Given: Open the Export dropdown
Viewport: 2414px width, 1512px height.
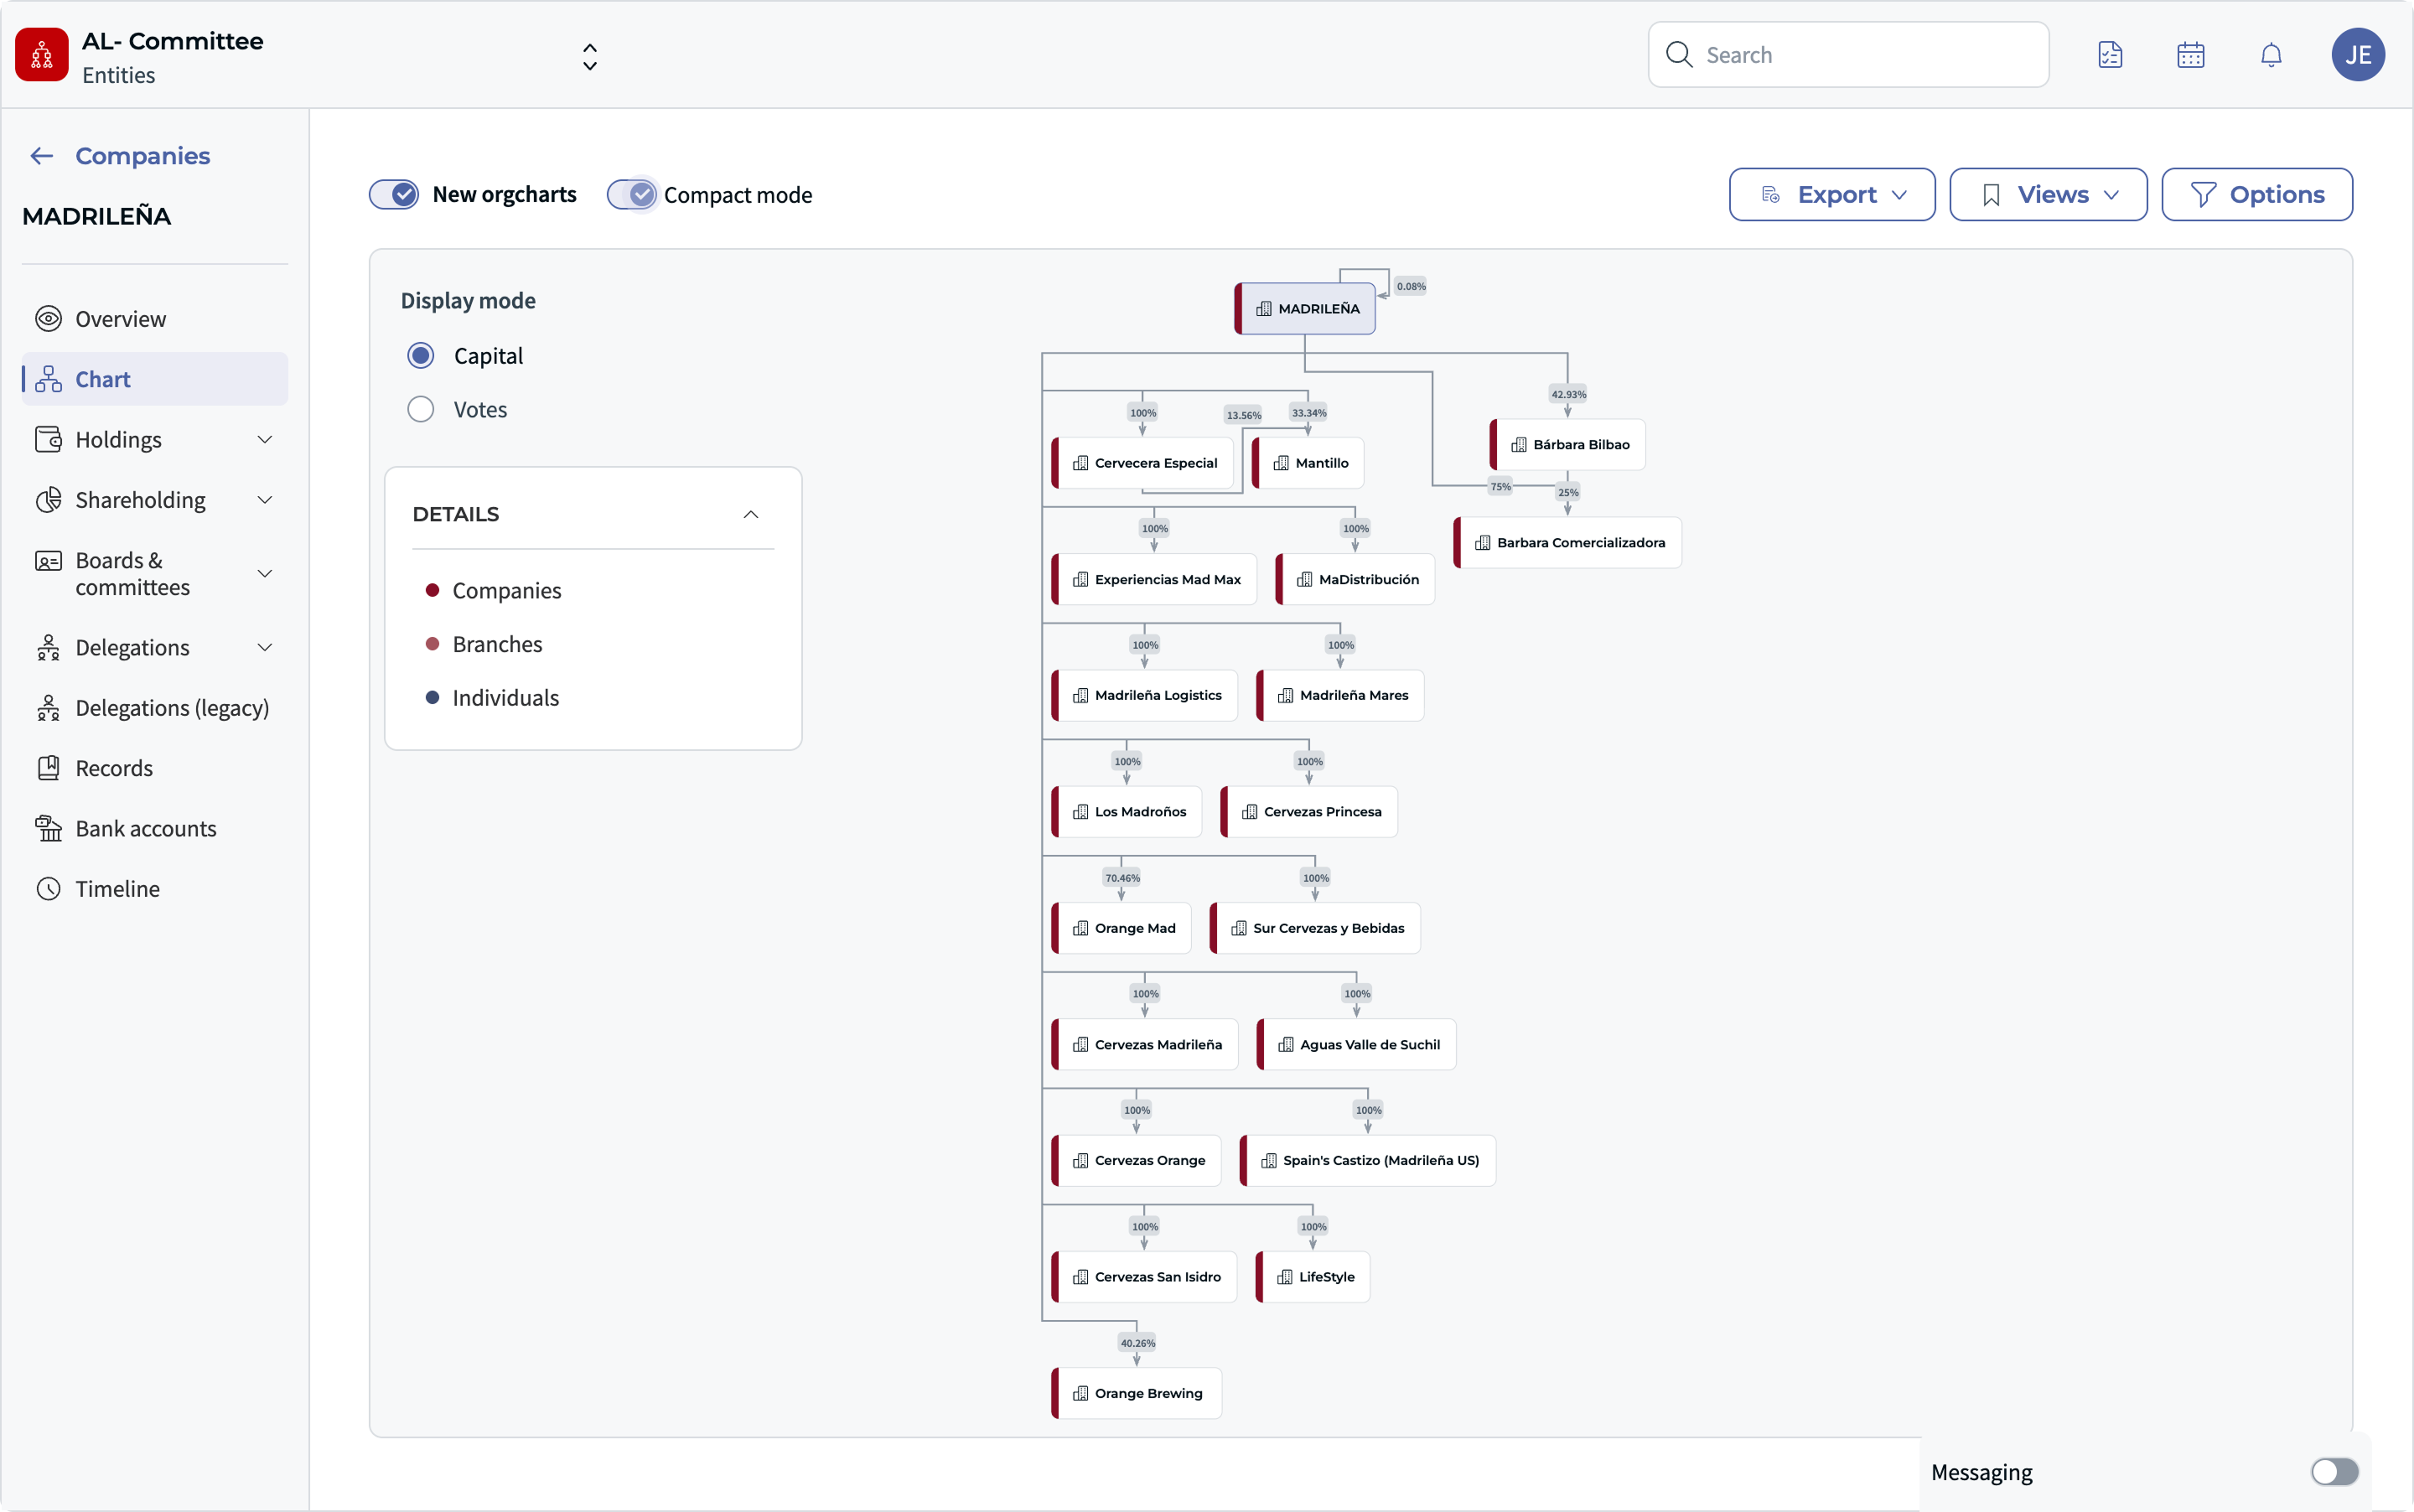Looking at the screenshot, I should click(x=1831, y=194).
